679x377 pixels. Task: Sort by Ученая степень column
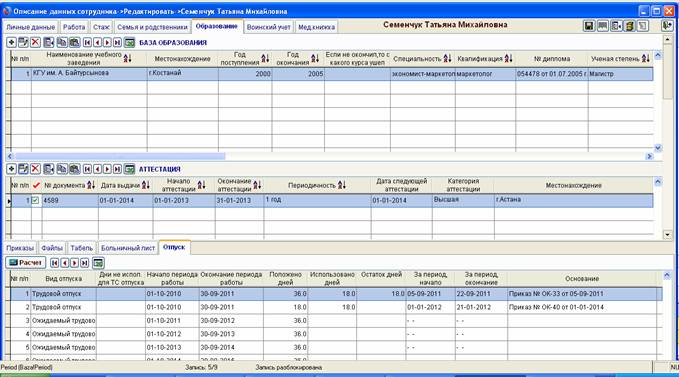(645, 58)
